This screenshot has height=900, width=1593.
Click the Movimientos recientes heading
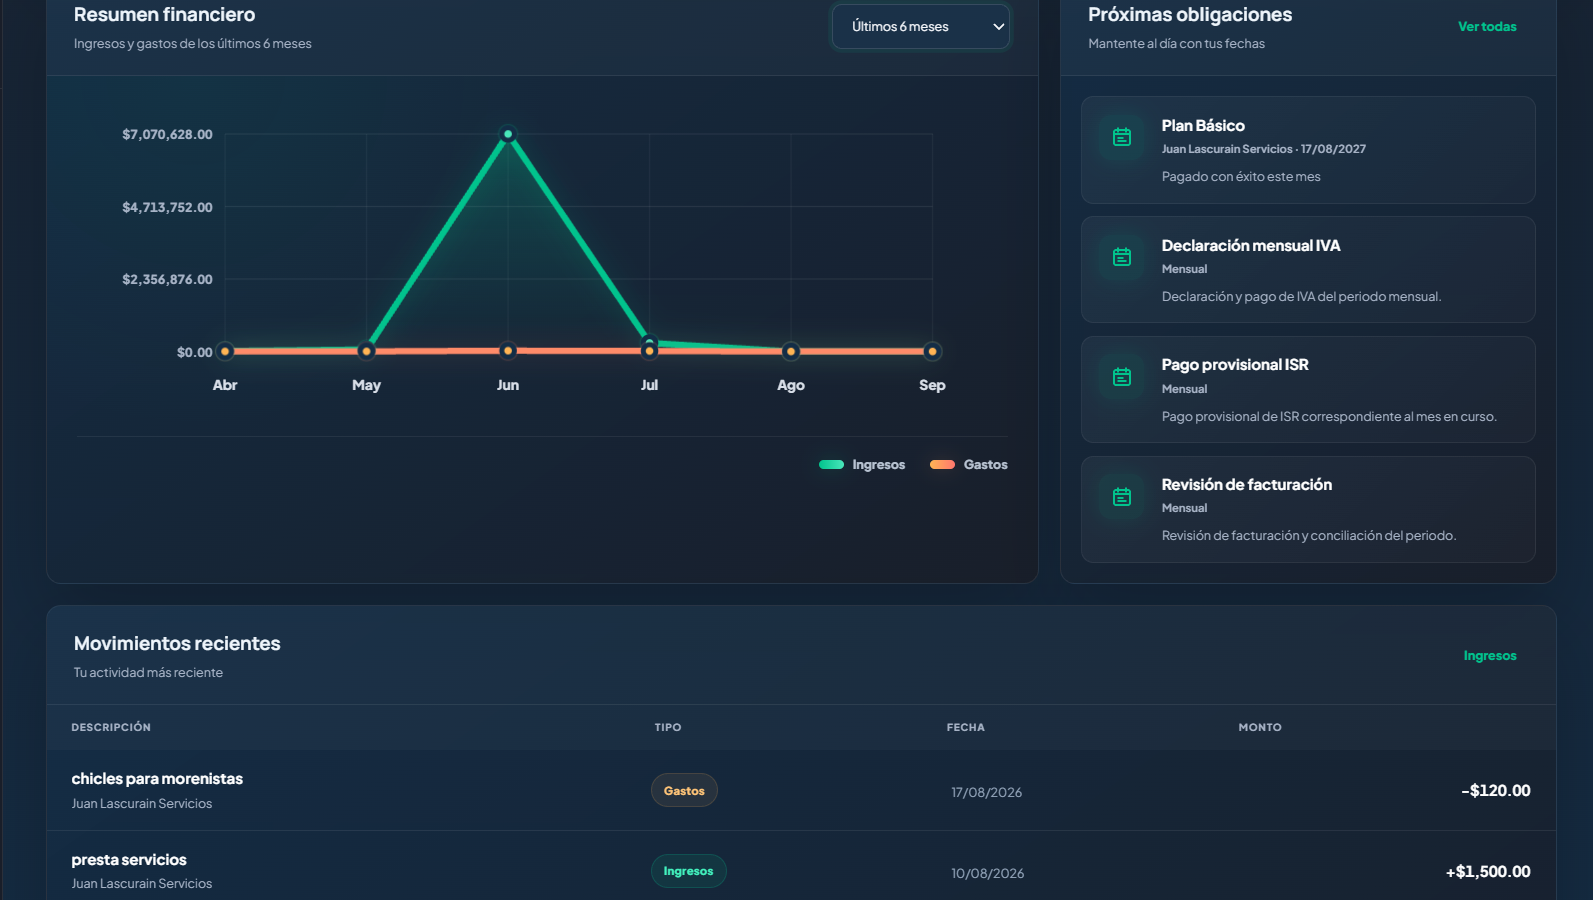(x=177, y=643)
